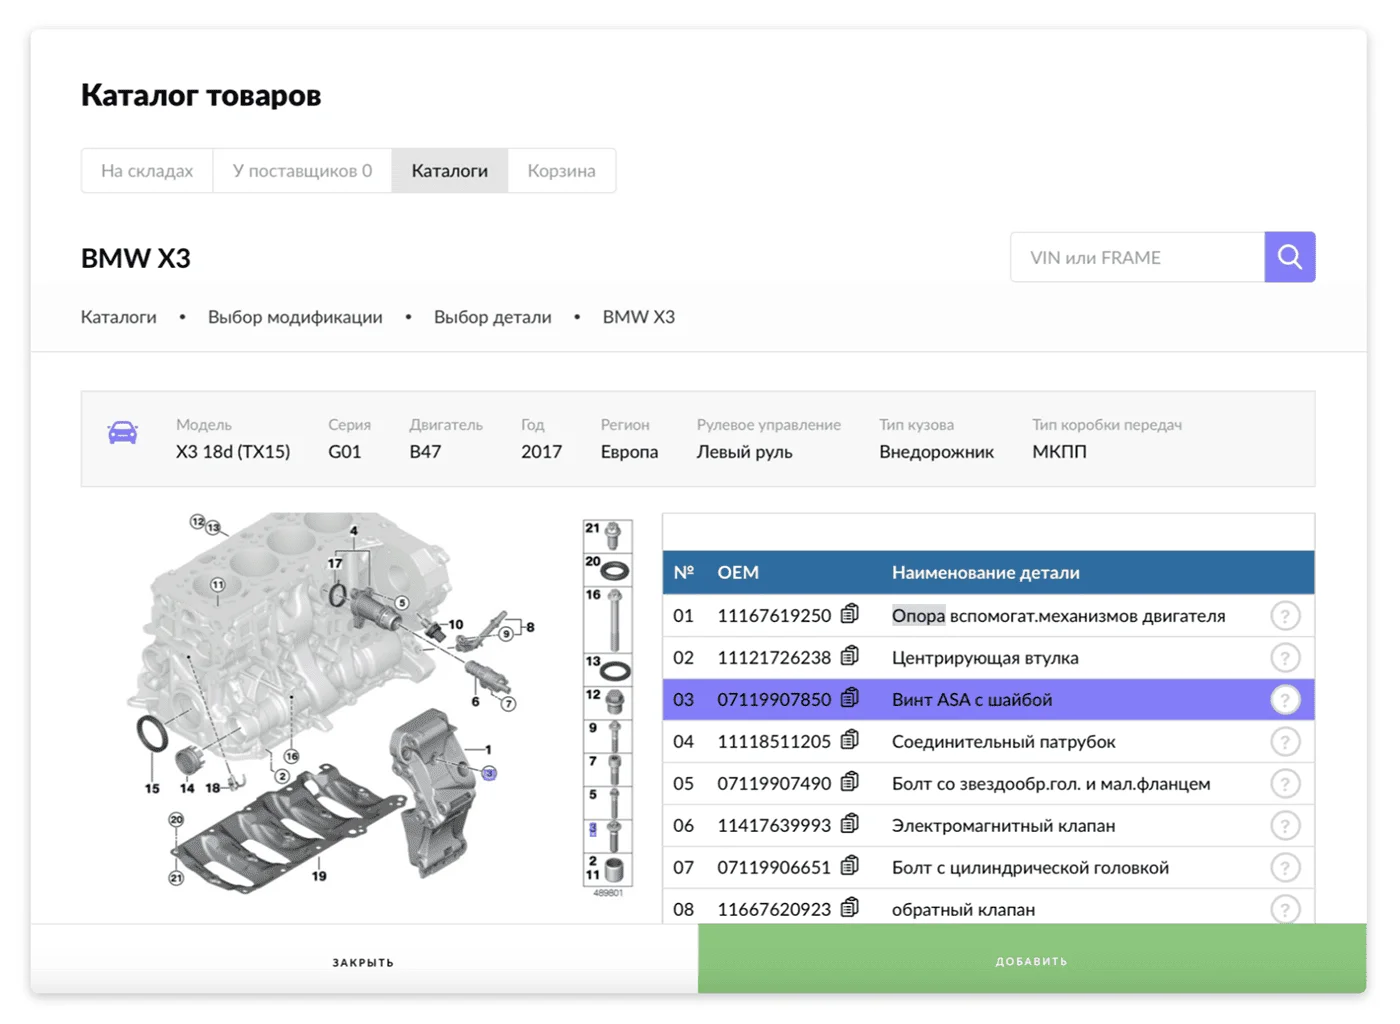
Task: Click the VIN search magnifier button
Action: pos(1290,257)
